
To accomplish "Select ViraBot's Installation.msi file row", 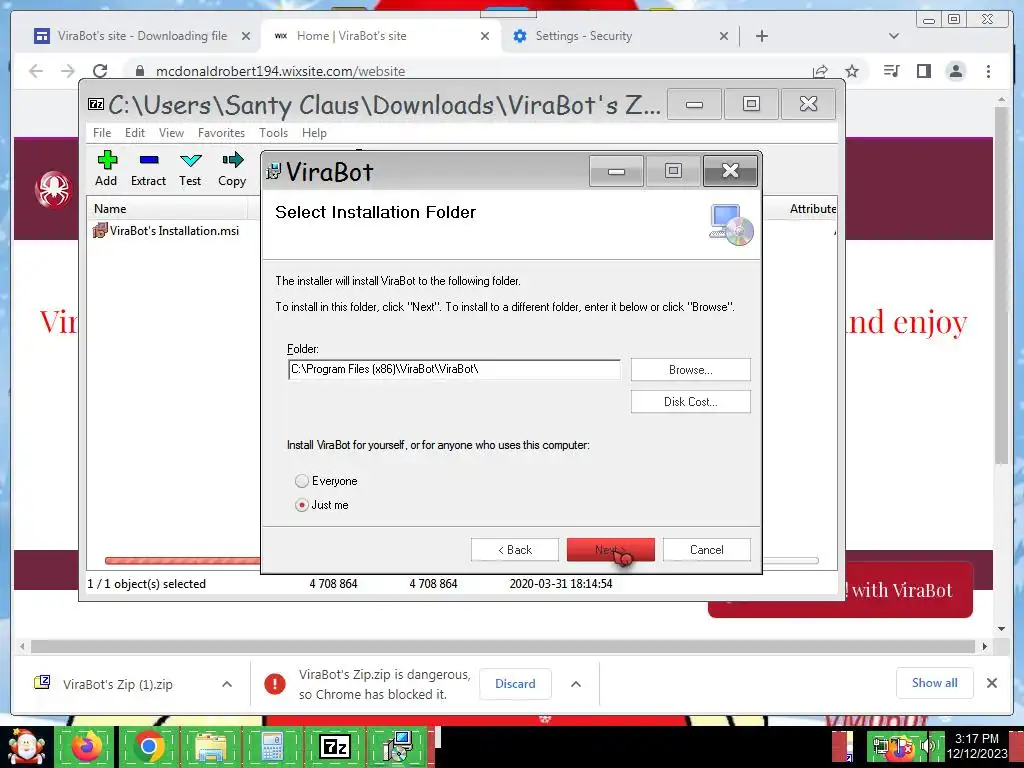I will pos(166,231).
